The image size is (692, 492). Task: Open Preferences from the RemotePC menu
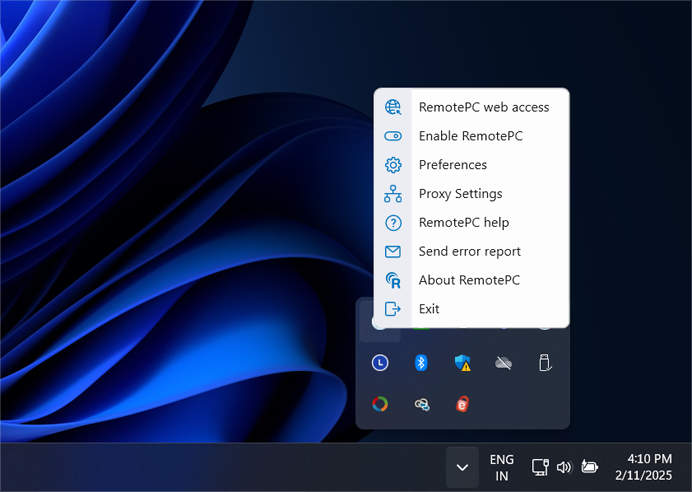pyautogui.click(x=452, y=165)
